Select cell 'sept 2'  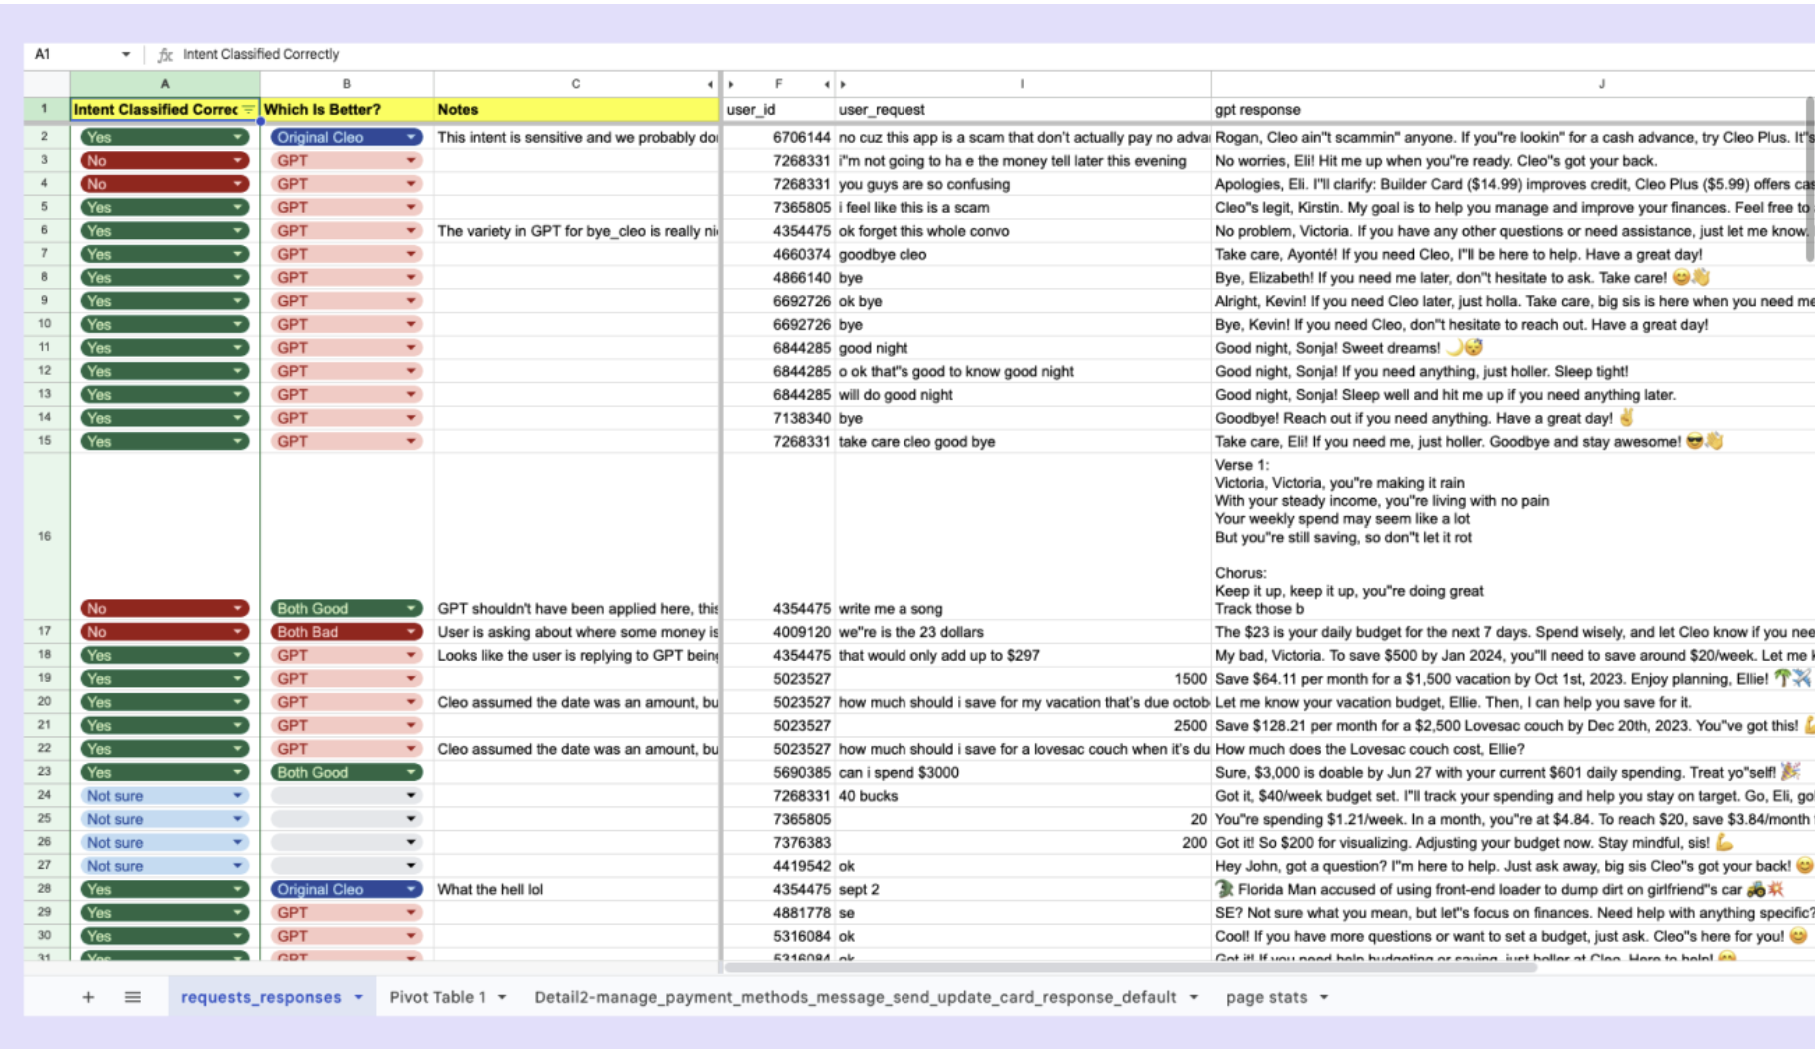click(x=1023, y=889)
